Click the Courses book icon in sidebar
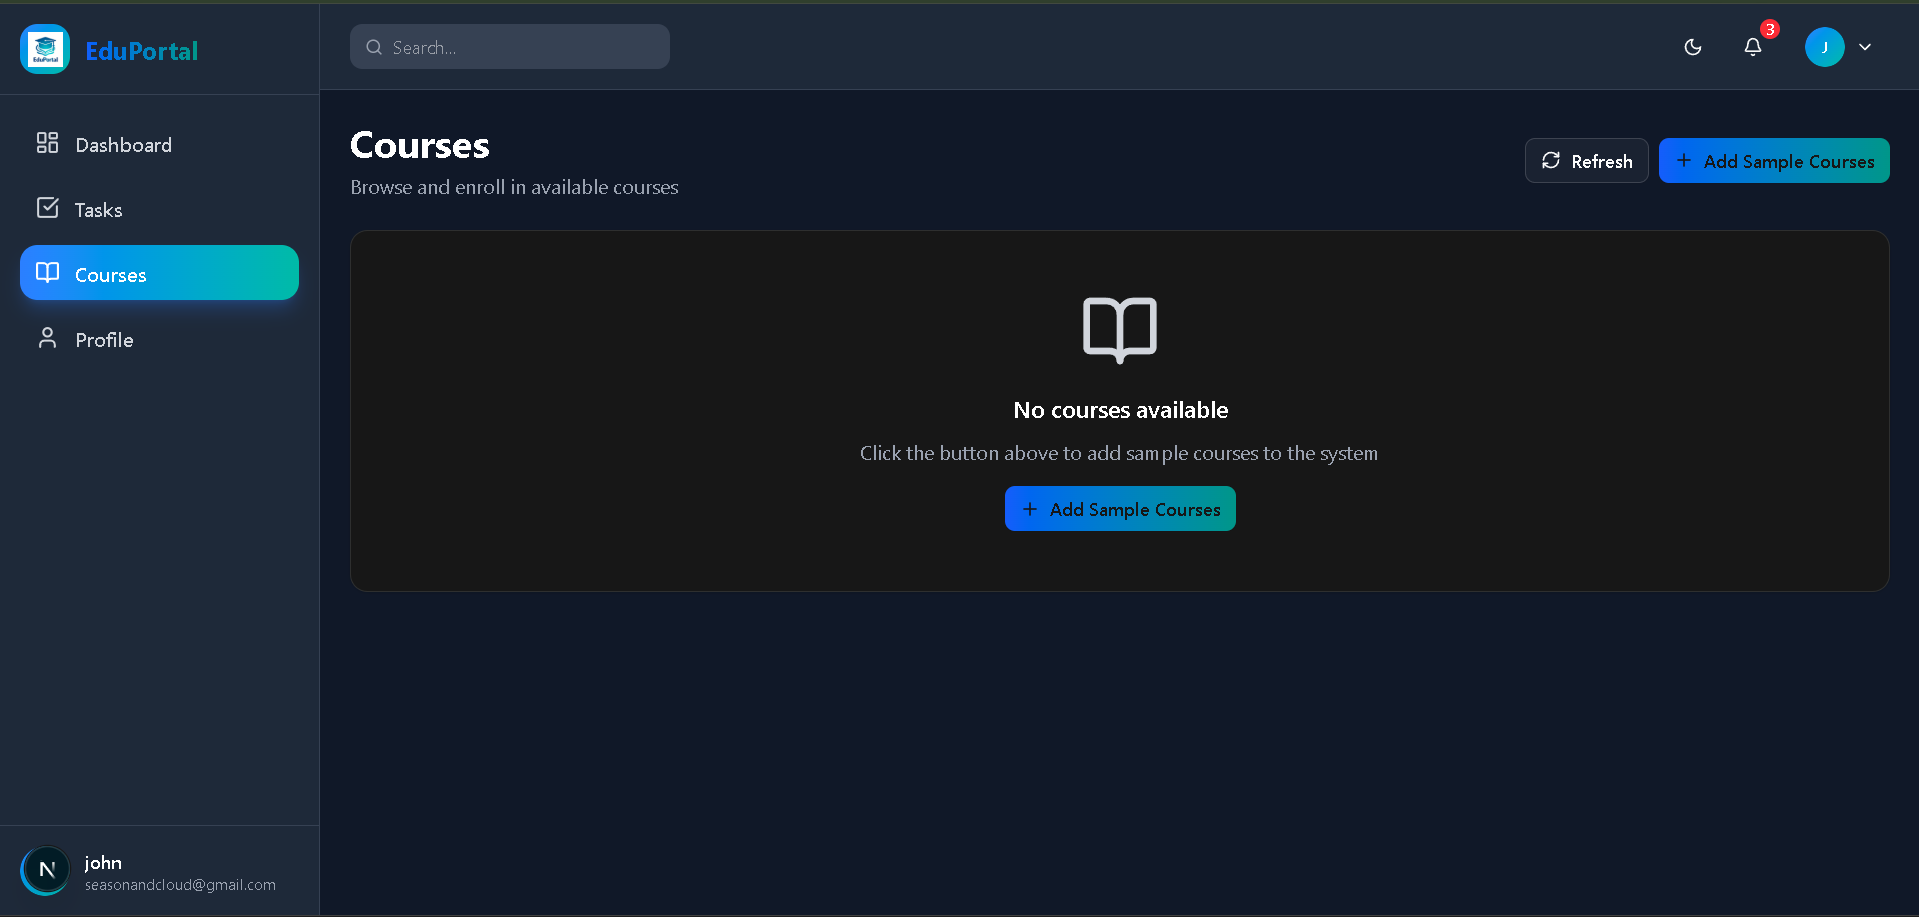The height and width of the screenshot is (917, 1919). pyautogui.click(x=47, y=273)
